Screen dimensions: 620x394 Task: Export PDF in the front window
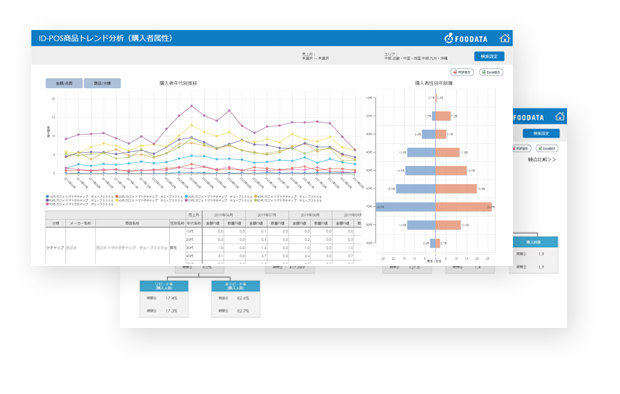tap(462, 72)
